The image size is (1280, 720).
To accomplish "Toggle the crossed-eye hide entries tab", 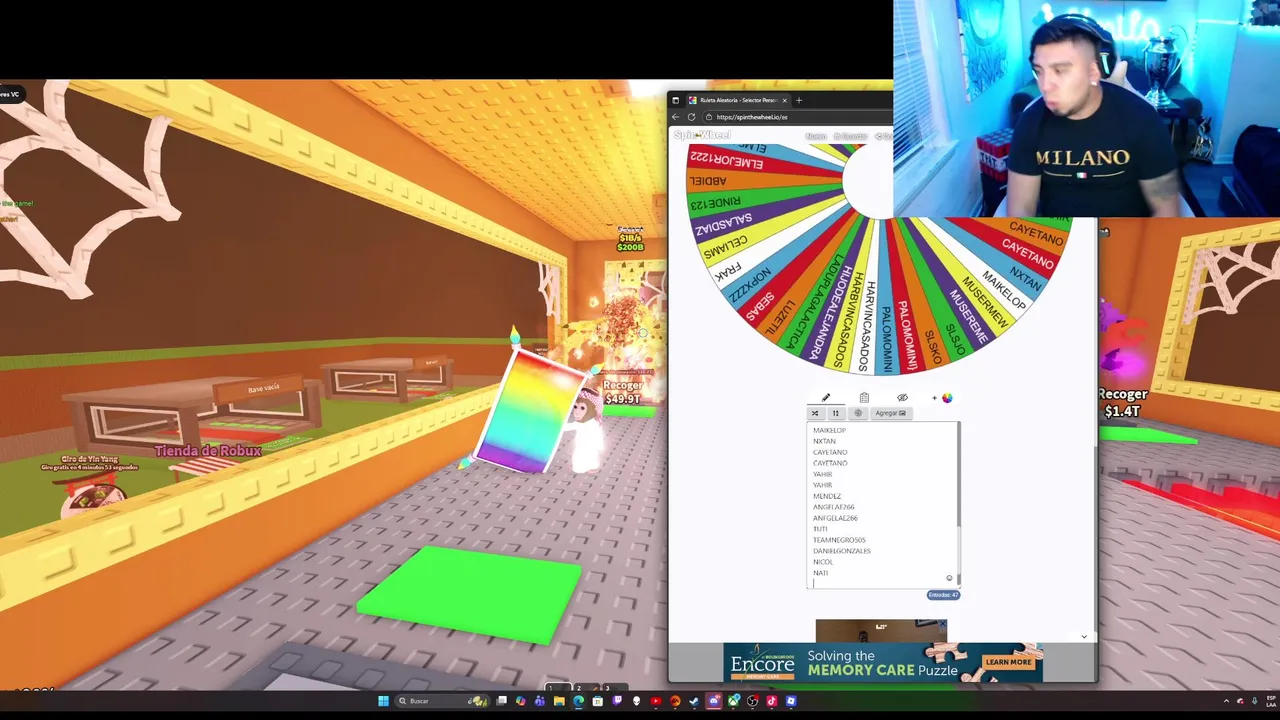I will point(902,398).
